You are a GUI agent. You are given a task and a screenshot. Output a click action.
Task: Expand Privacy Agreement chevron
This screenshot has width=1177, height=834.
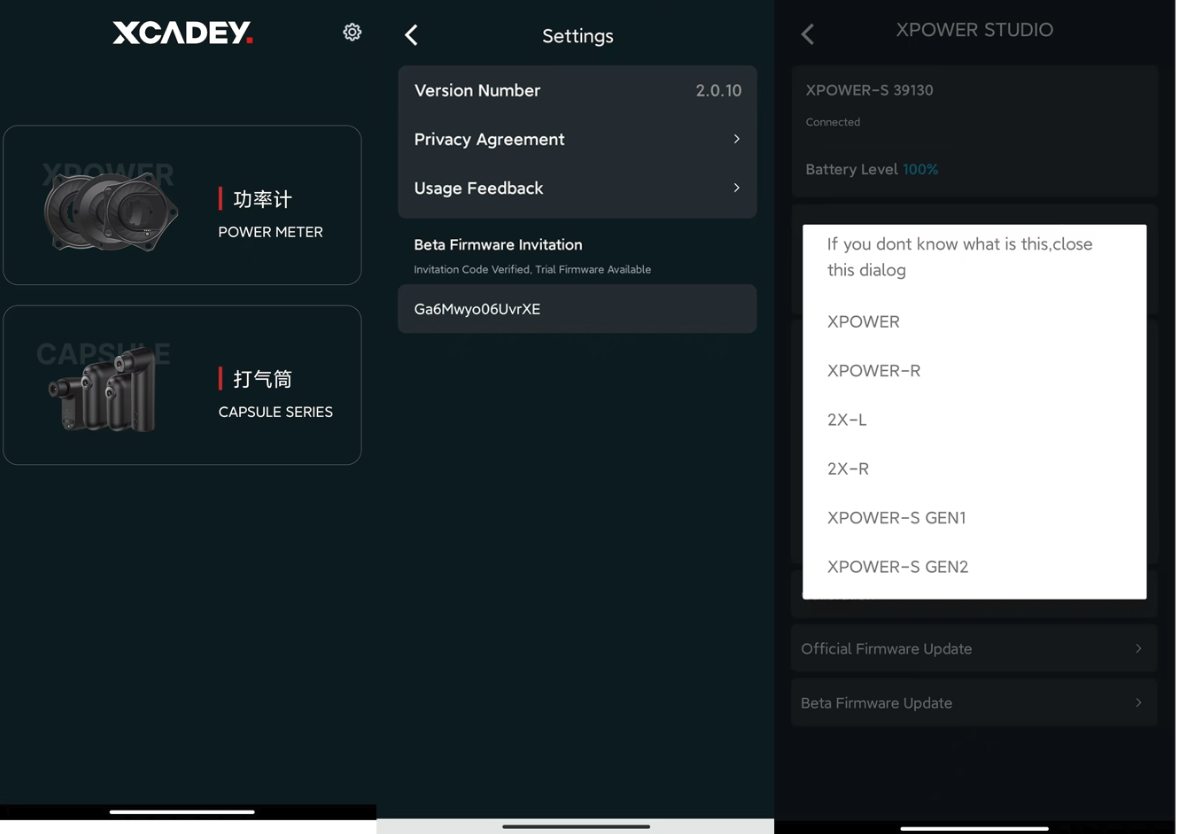click(736, 139)
